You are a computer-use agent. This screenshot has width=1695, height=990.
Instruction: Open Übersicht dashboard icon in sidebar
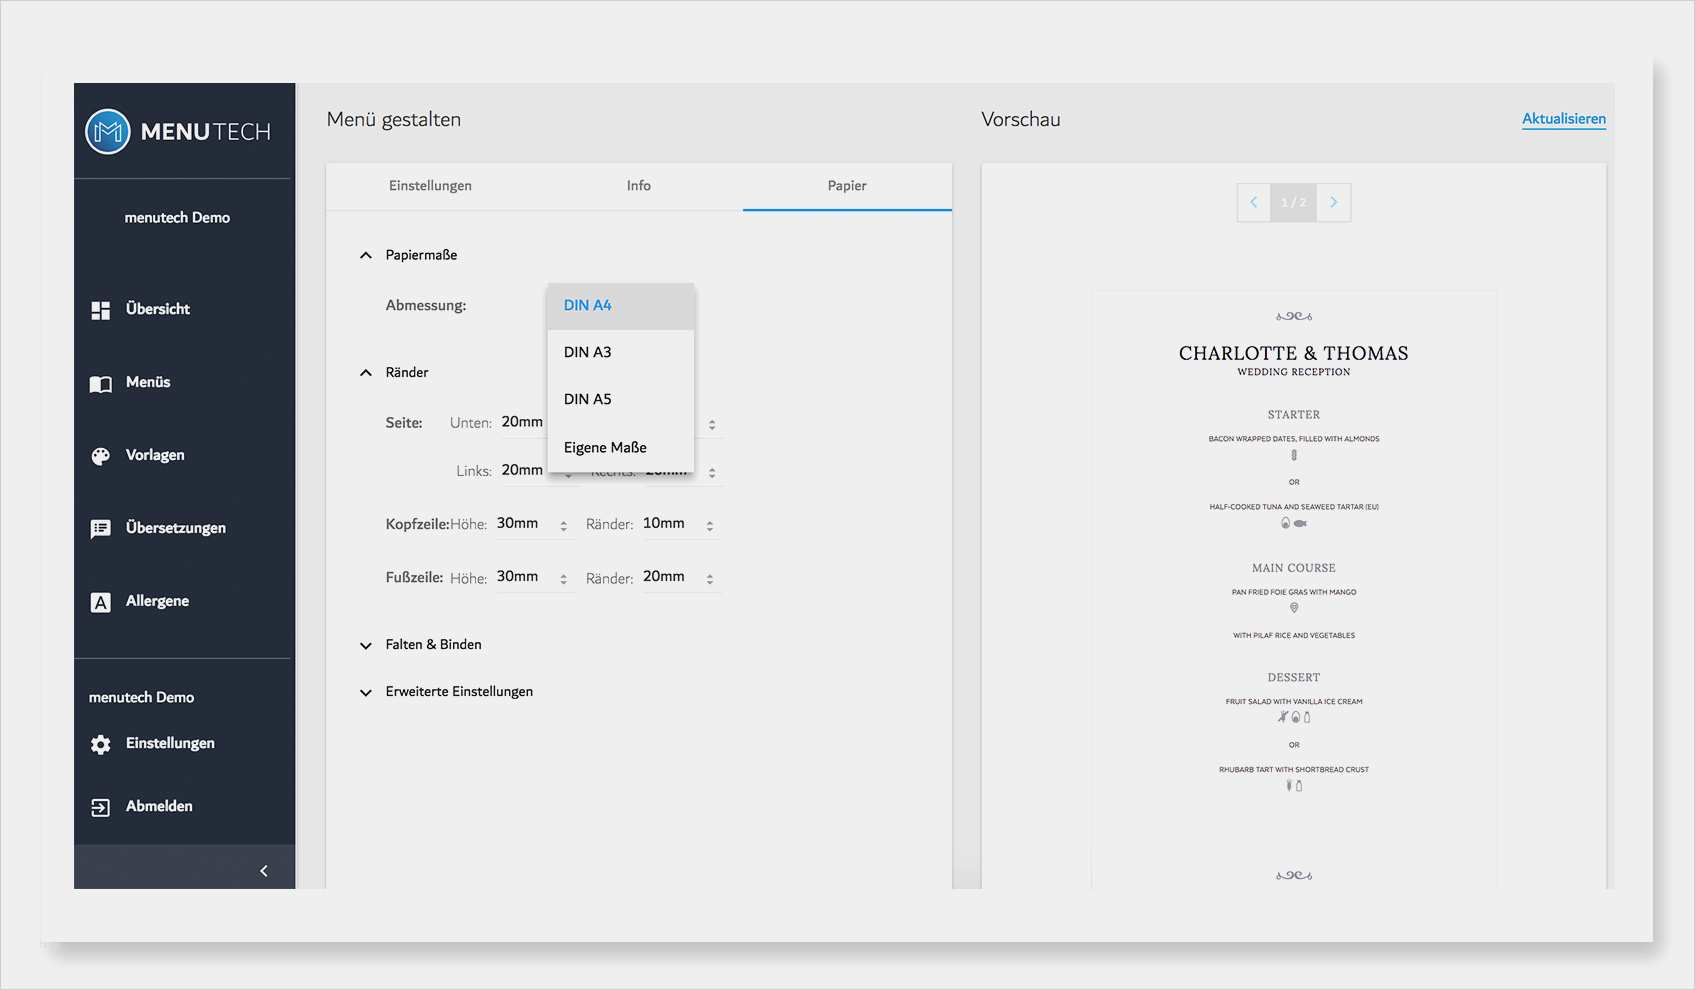[101, 310]
